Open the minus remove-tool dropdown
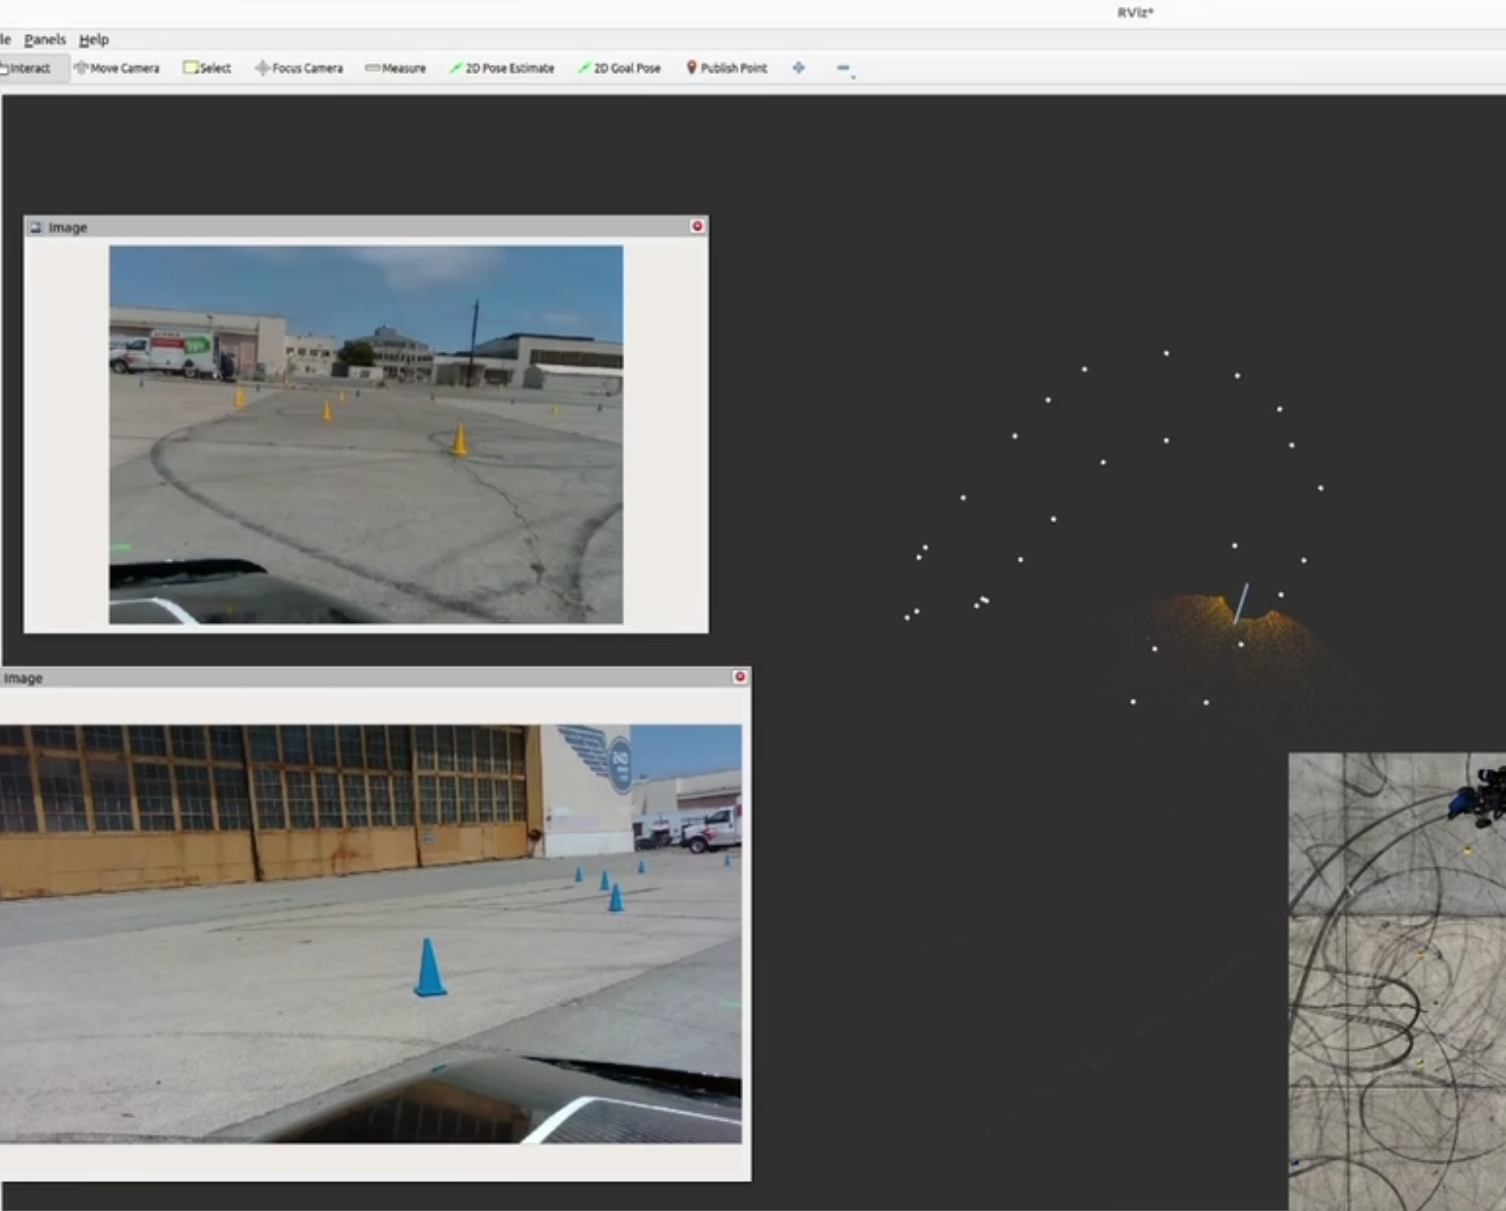Viewport: 1506px width, 1211px height. tap(844, 68)
